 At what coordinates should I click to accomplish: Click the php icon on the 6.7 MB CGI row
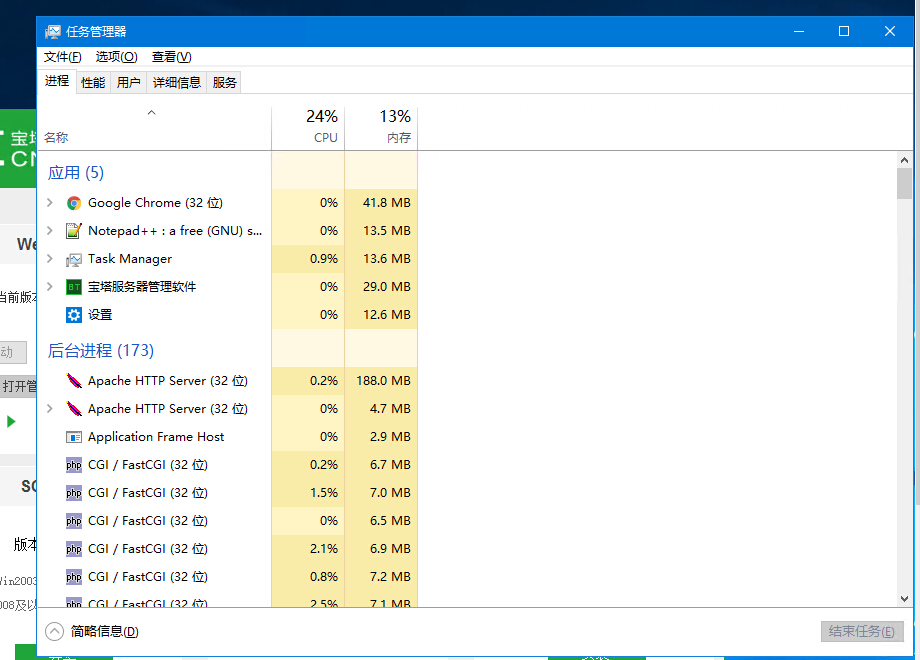(73, 465)
